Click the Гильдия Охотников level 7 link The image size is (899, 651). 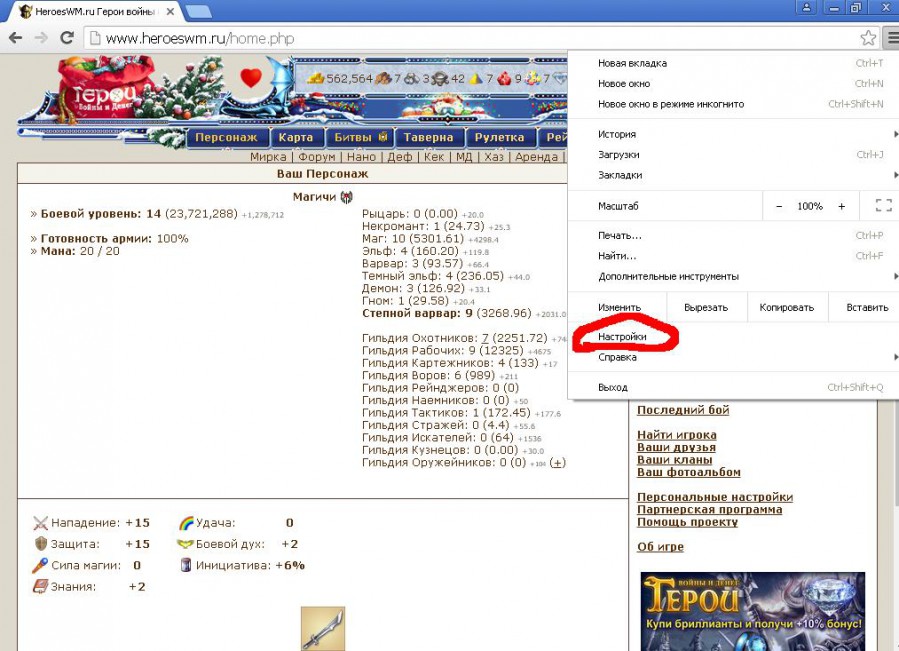(x=485, y=338)
